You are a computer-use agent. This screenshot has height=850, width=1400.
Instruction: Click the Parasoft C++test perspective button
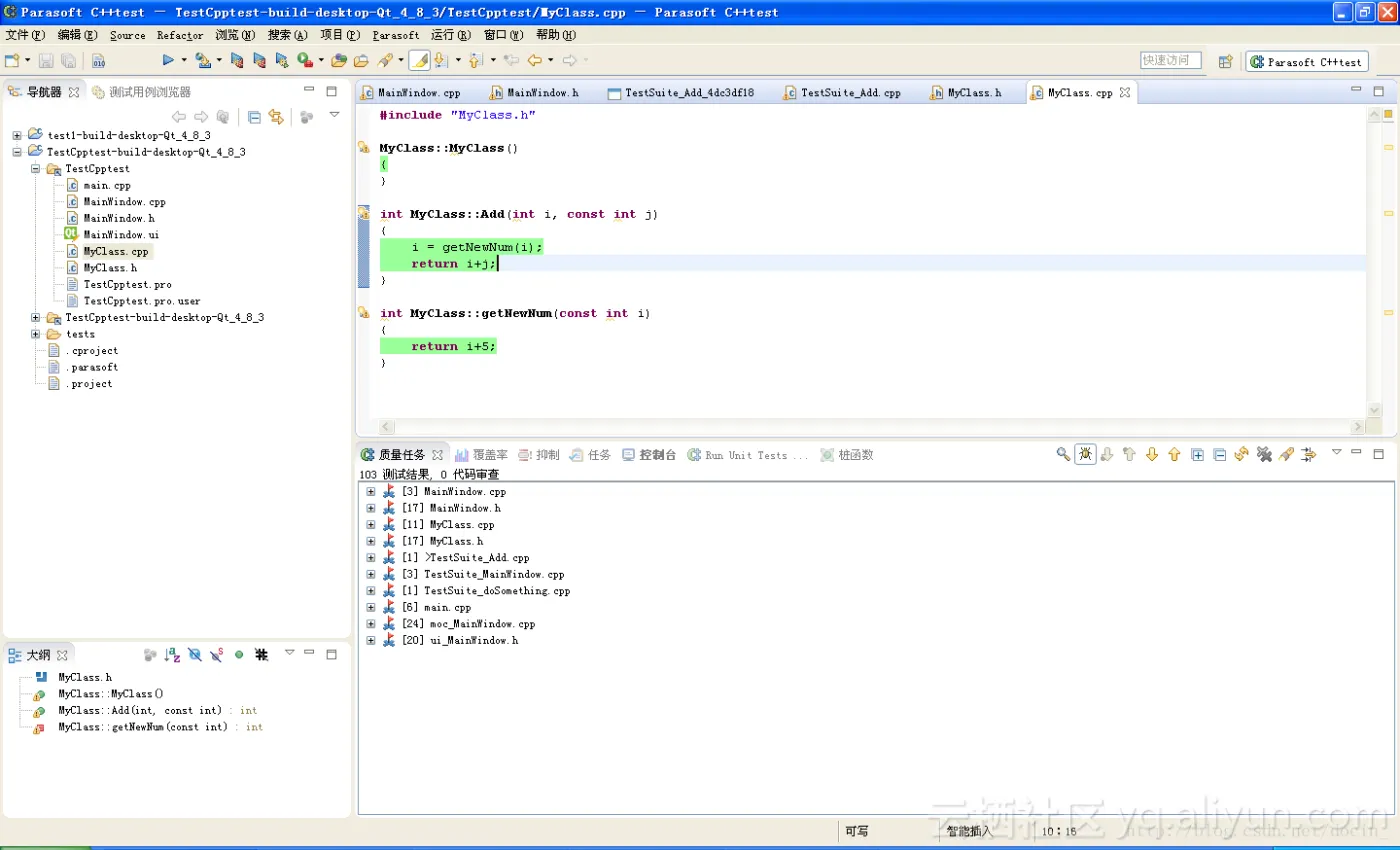tap(1306, 62)
